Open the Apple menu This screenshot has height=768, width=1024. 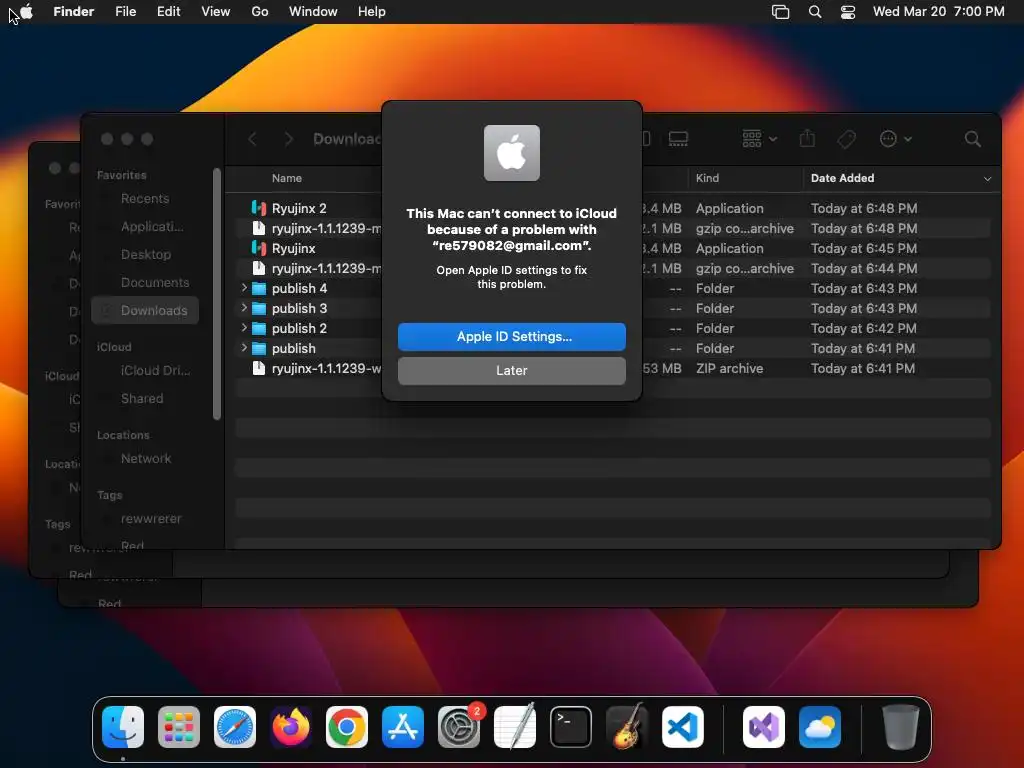coord(27,12)
